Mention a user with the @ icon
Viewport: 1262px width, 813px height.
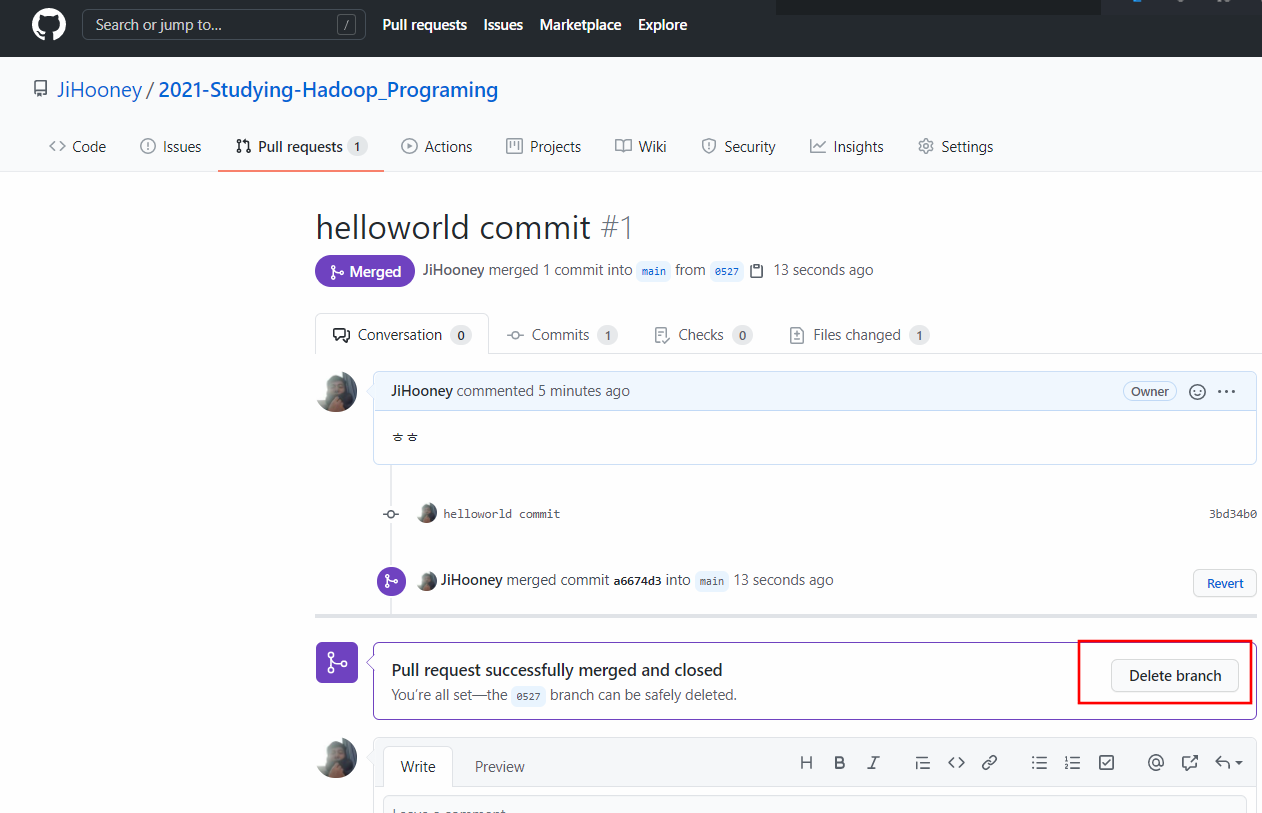click(x=1156, y=763)
